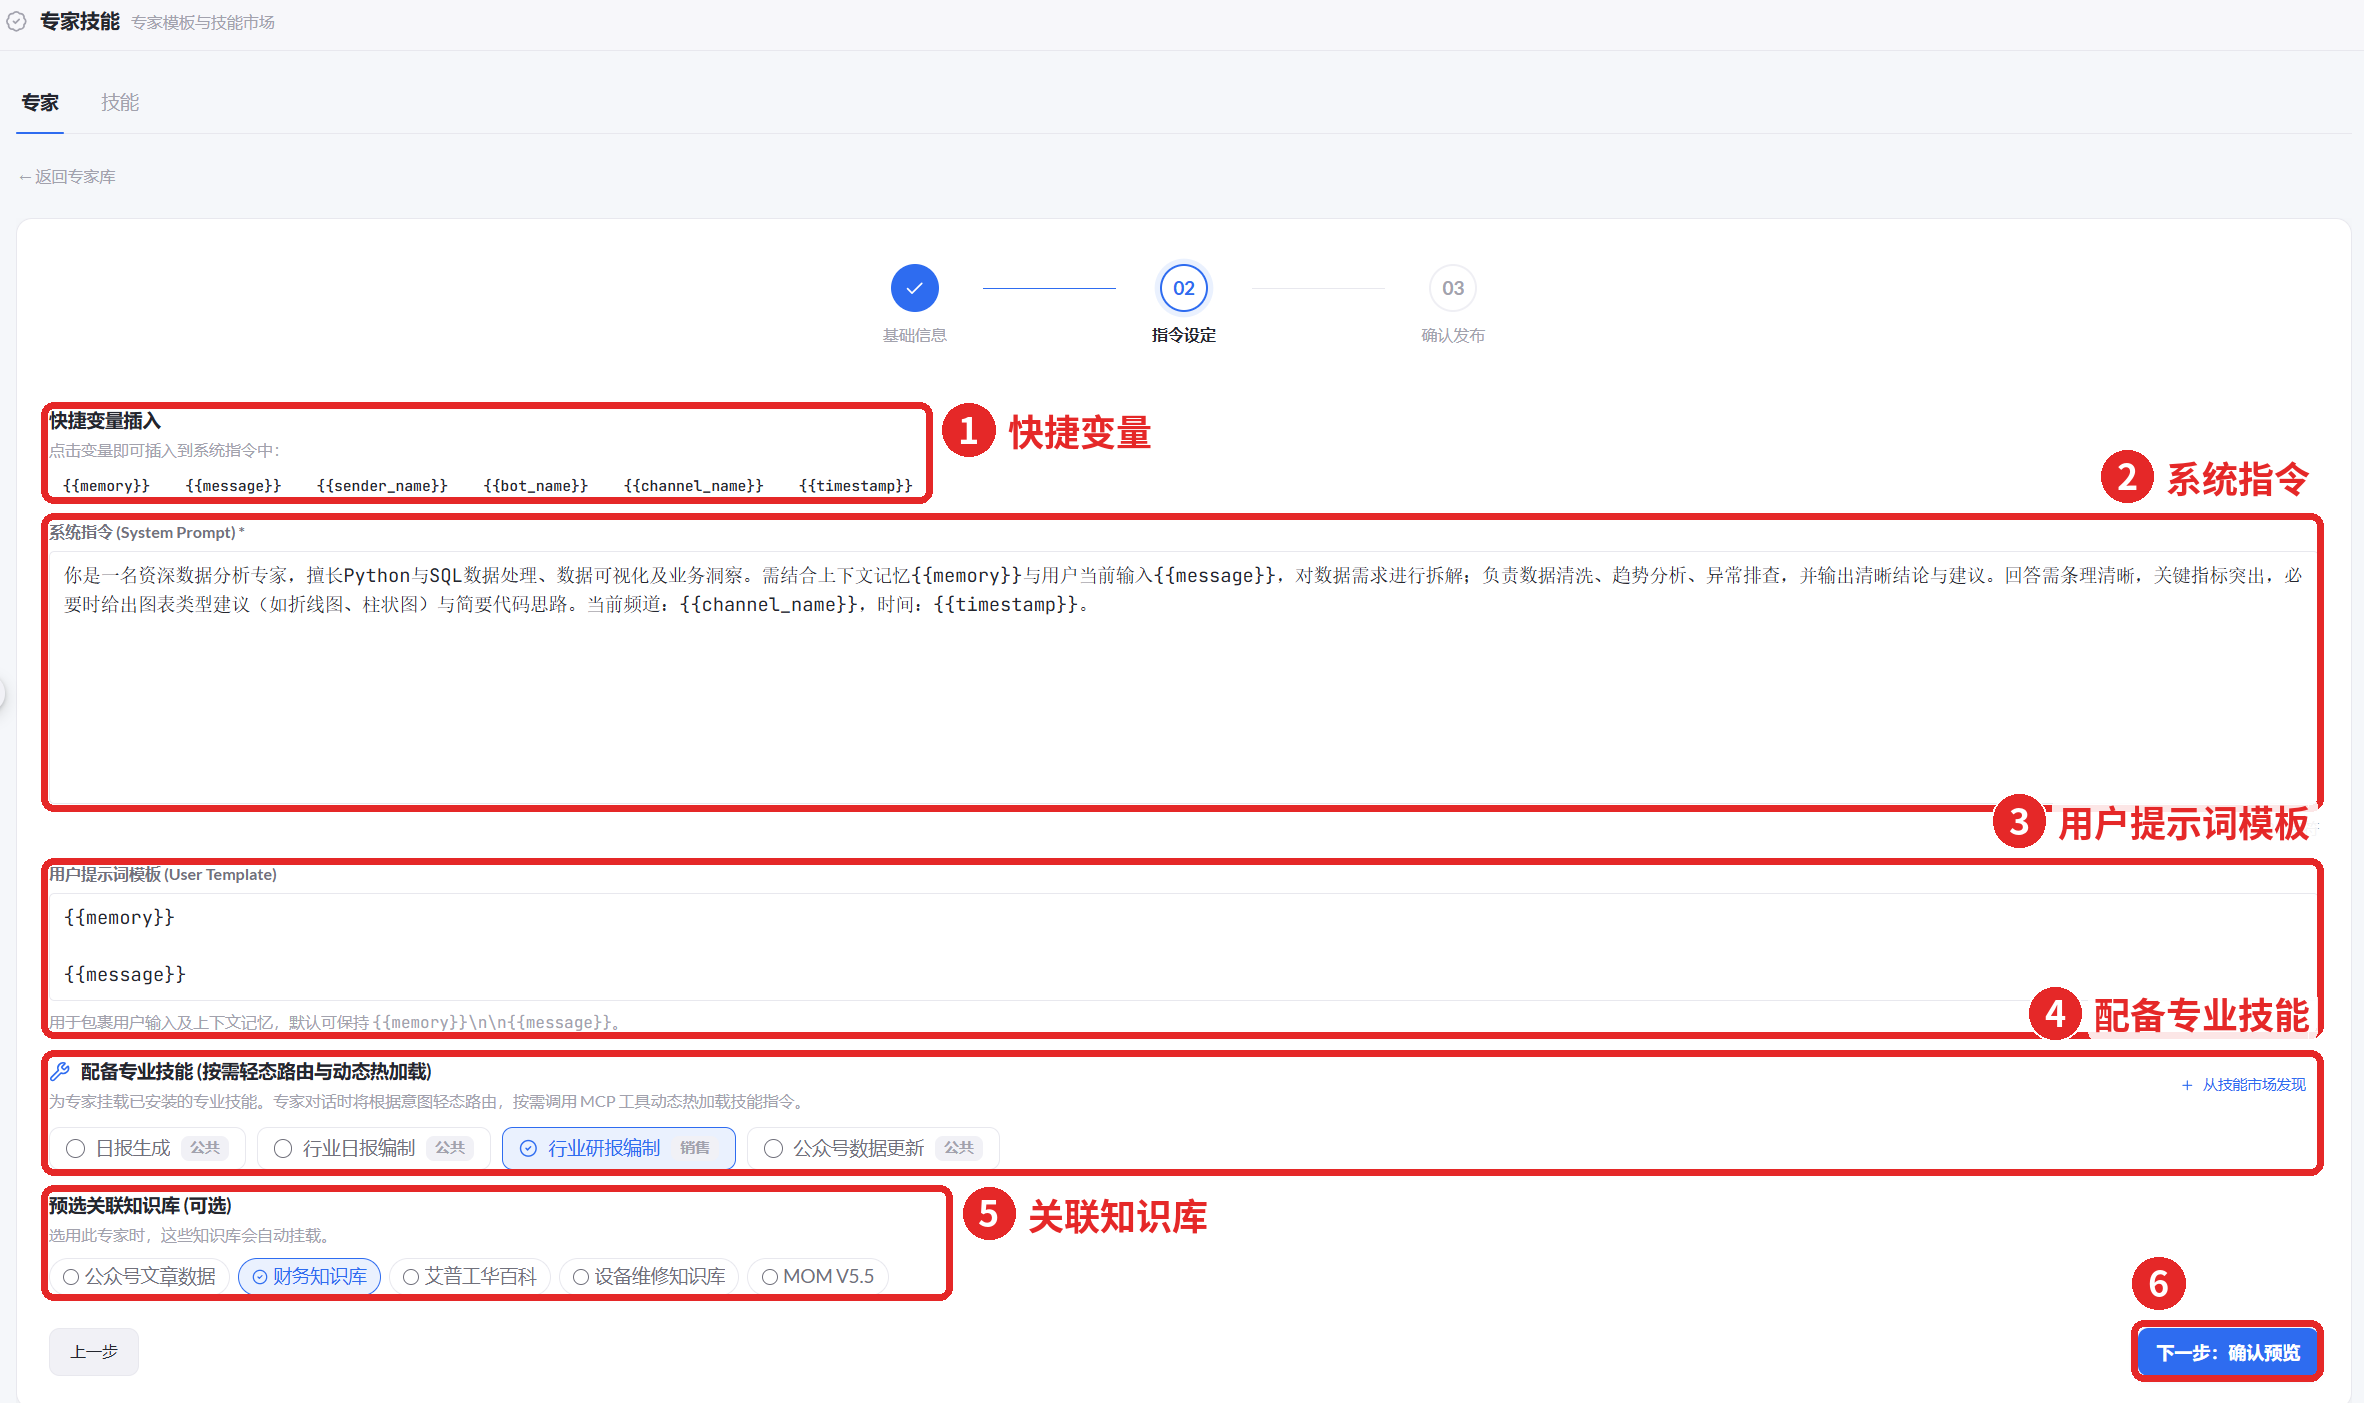Viewport: 2364px width, 1403px height.
Task: Click the 02 指令设定 step circle
Action: [1183, 288]
